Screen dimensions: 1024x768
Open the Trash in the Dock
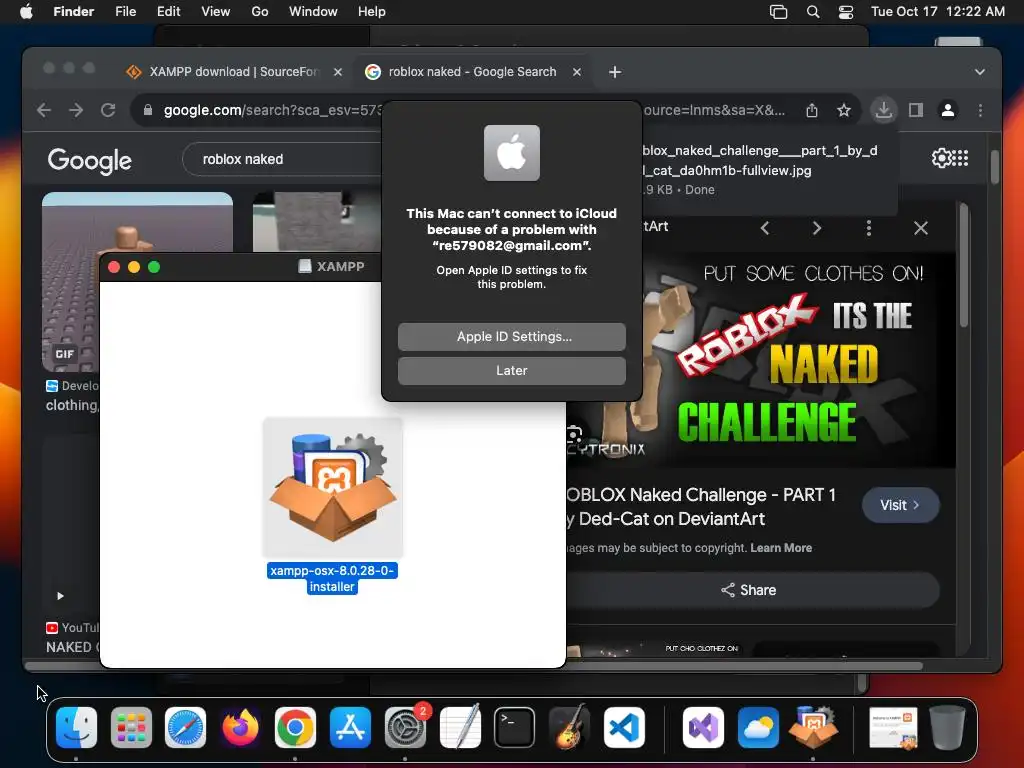[x=947, y=727]
